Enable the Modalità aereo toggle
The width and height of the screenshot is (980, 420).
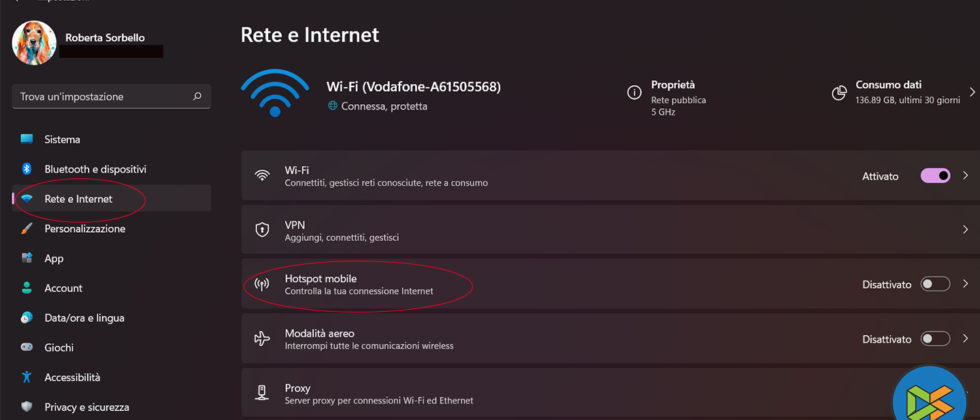point(935,338)
